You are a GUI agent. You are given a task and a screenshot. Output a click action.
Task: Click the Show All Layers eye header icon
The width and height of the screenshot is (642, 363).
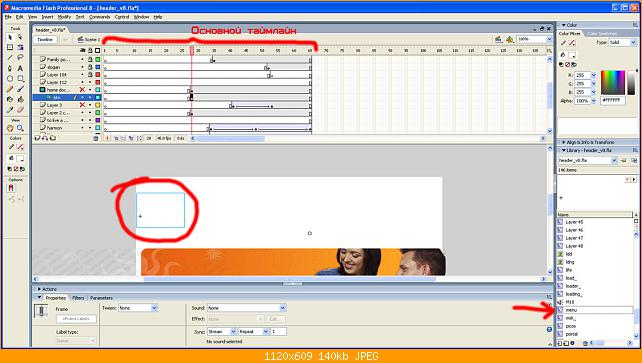(x=83, y=50)
